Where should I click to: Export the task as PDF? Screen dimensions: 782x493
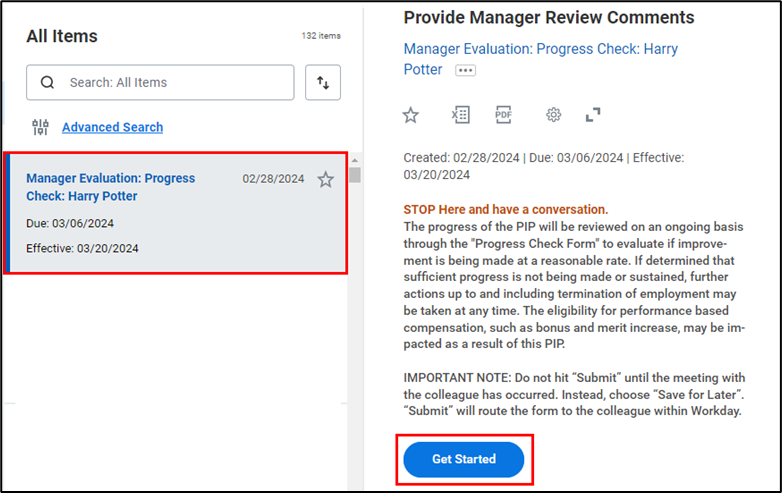[x=503, y=115]
